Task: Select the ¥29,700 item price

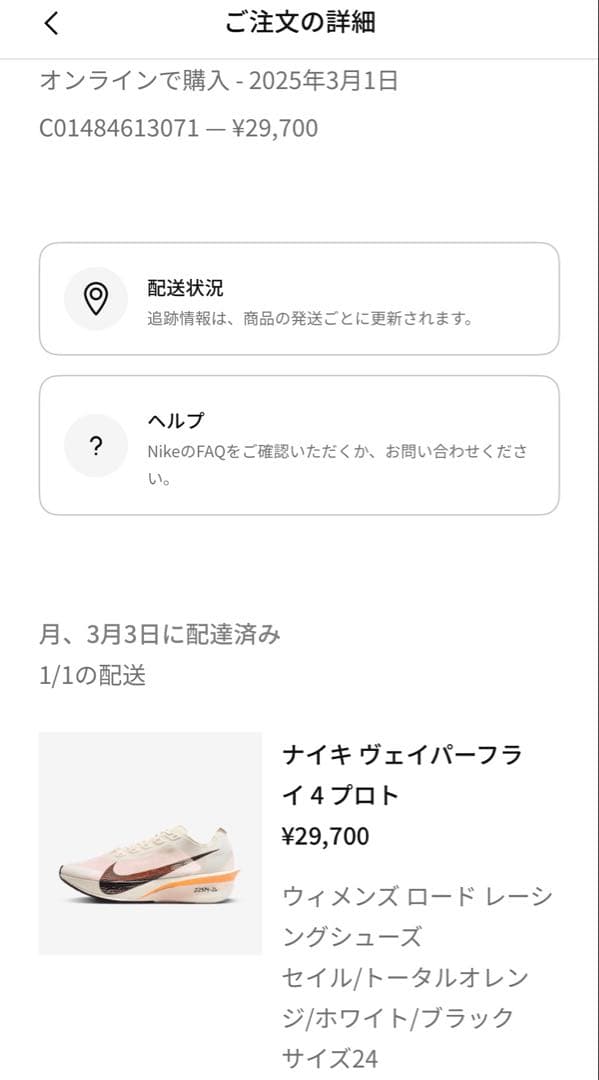Action: 325,836
